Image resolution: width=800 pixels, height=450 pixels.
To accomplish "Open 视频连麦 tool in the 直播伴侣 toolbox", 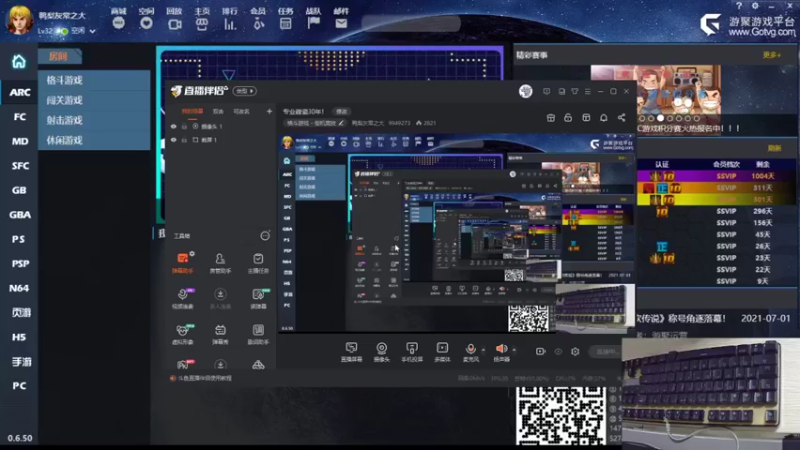I will pos(183,298).
